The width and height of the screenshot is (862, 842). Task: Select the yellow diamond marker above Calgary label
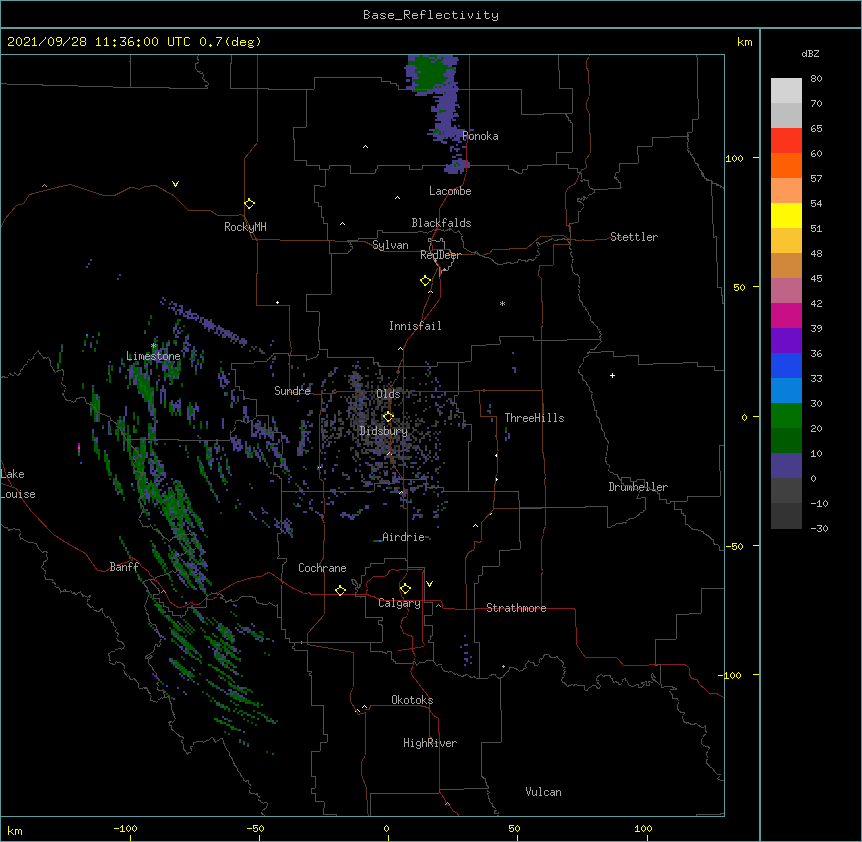(405, 589)
